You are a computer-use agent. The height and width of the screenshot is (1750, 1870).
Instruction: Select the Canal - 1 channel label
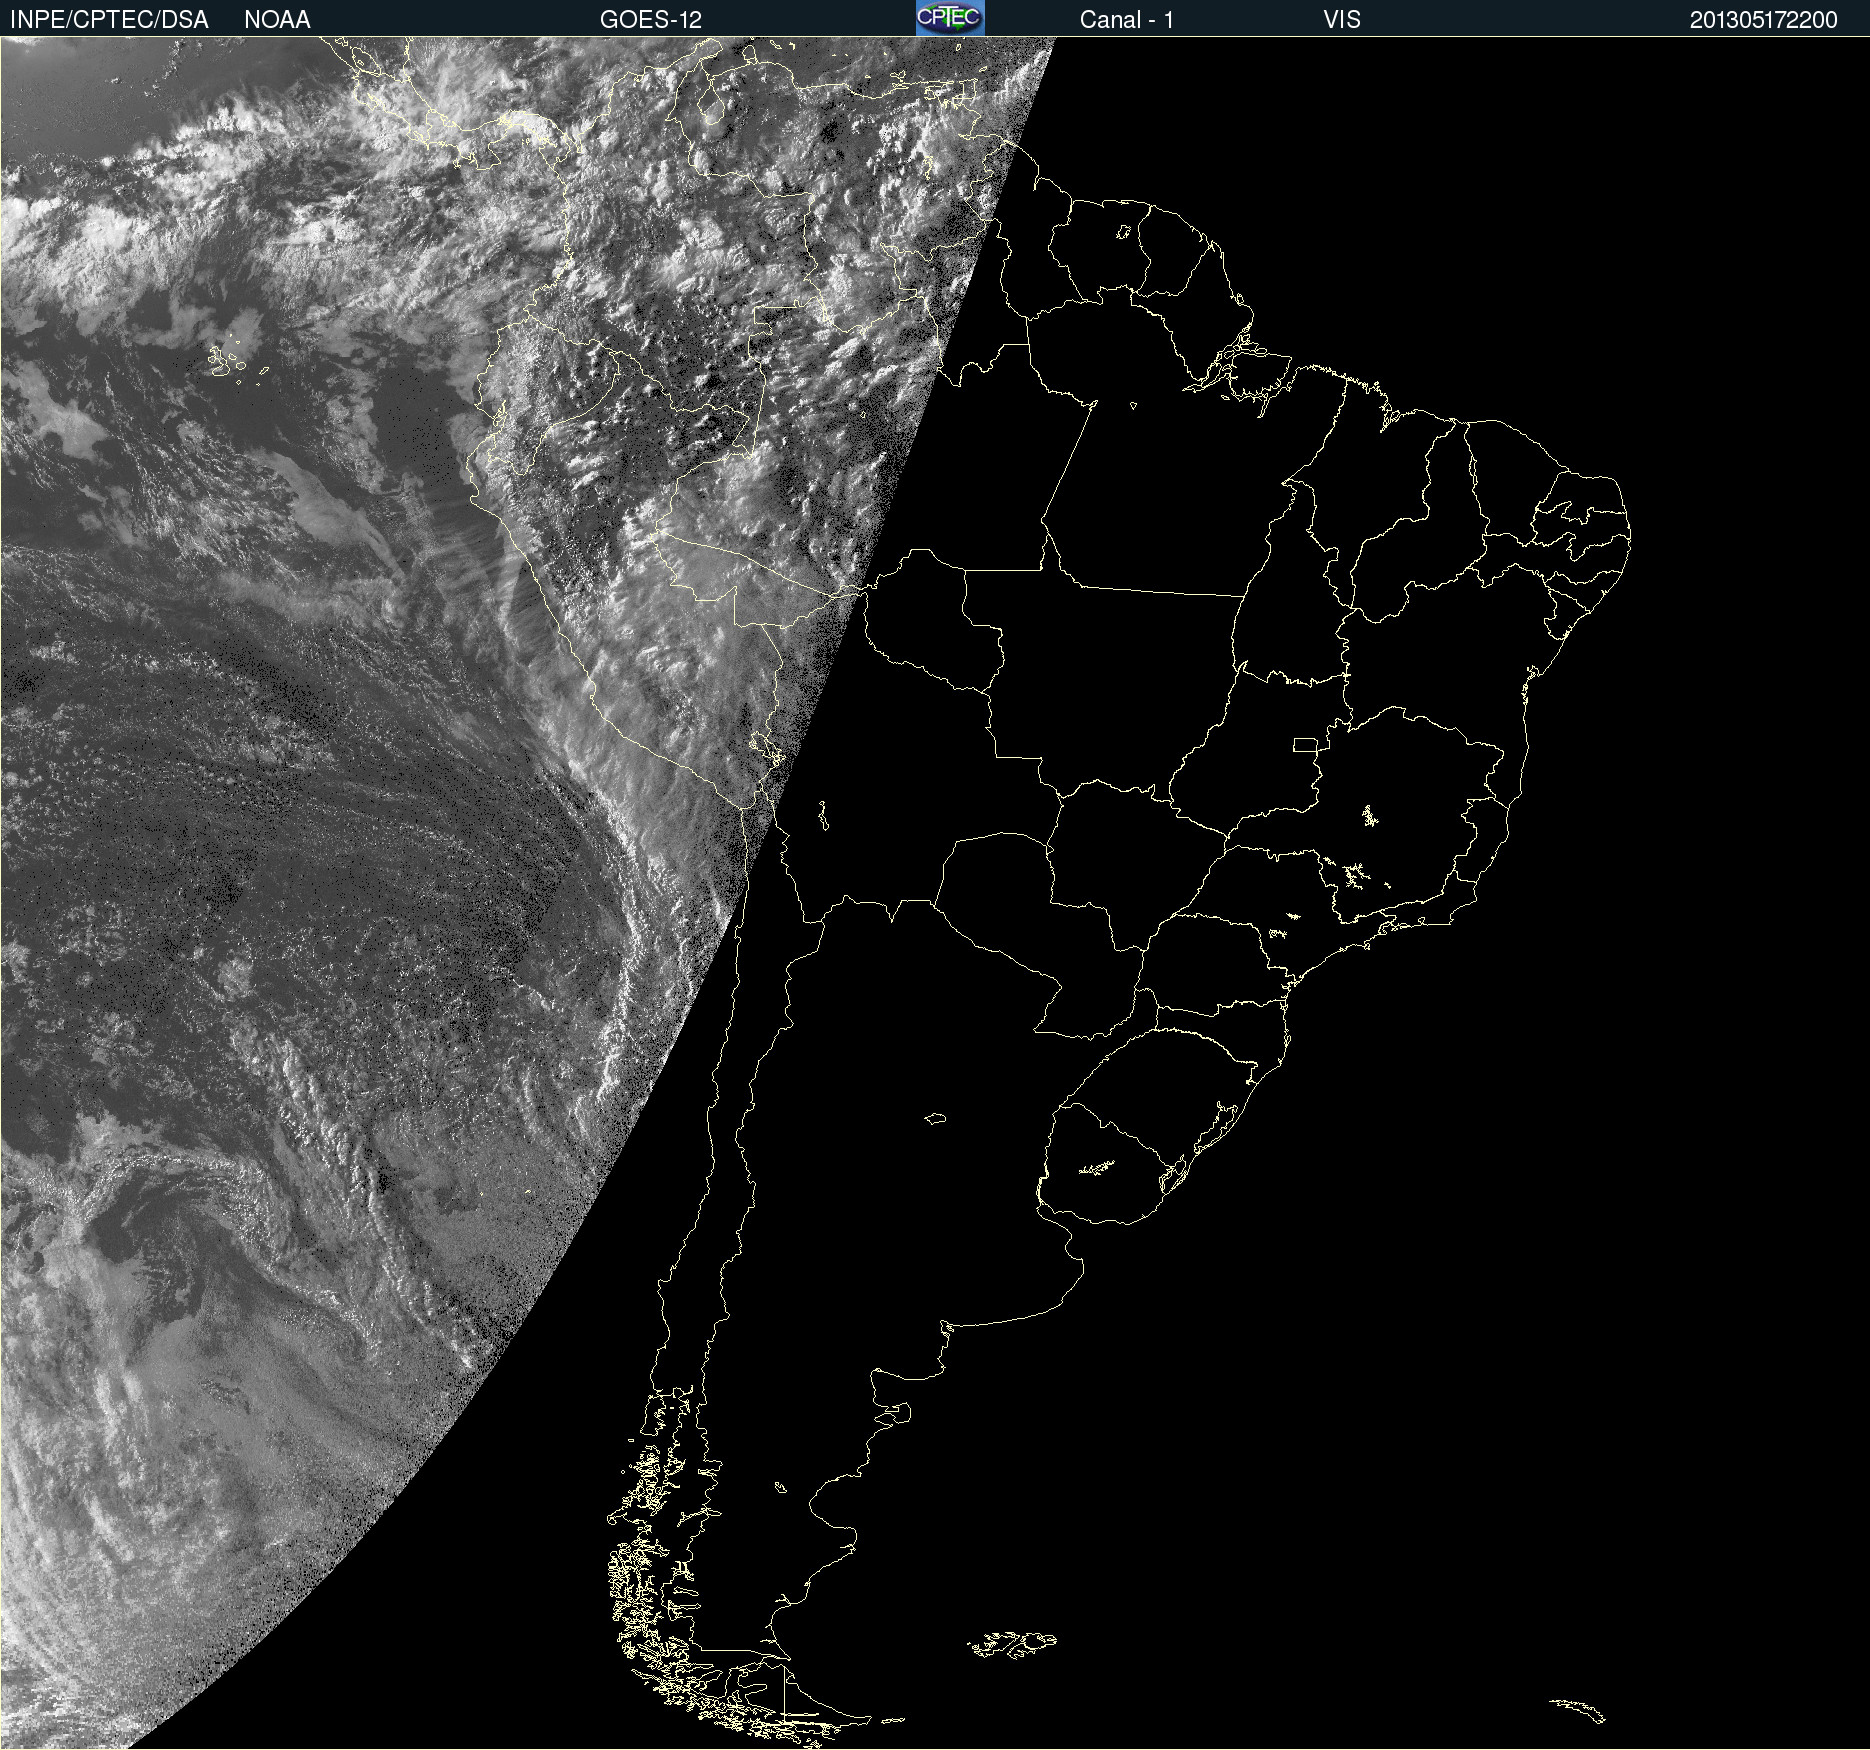pos(1127,20)
